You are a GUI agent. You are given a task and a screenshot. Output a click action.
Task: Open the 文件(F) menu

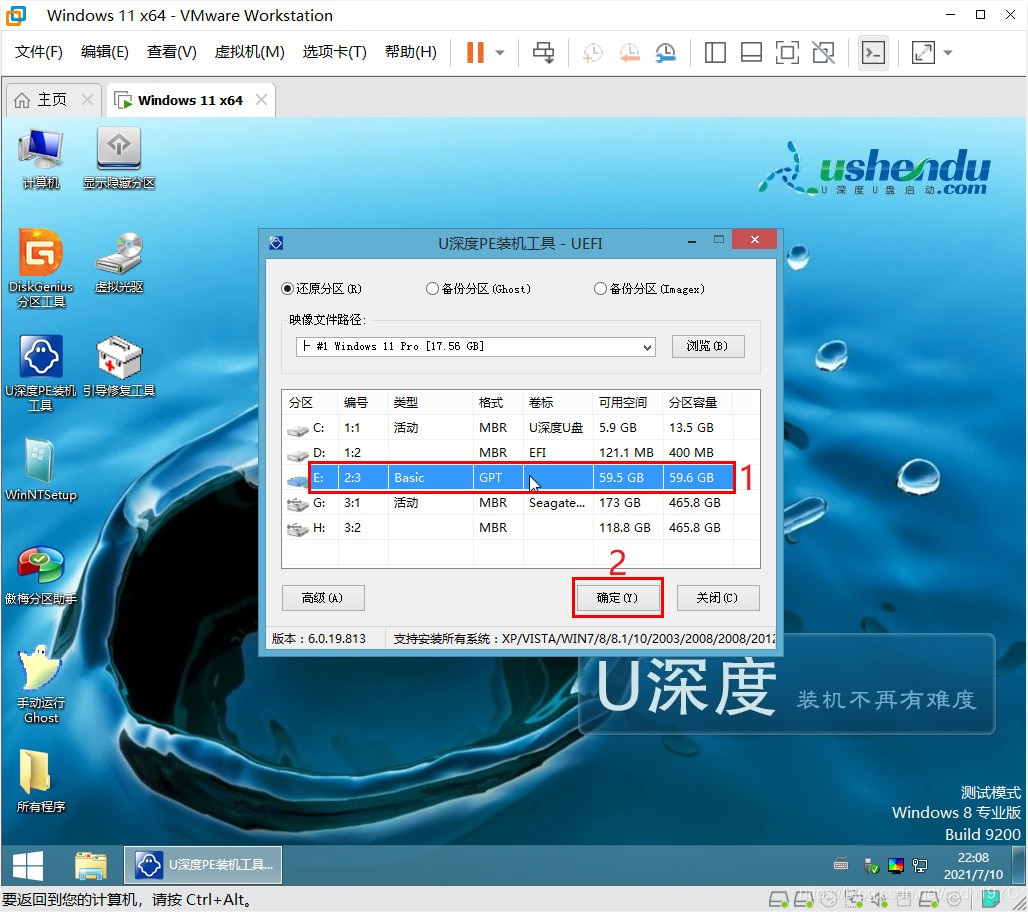pyautogui.click(x=39, y=52)
